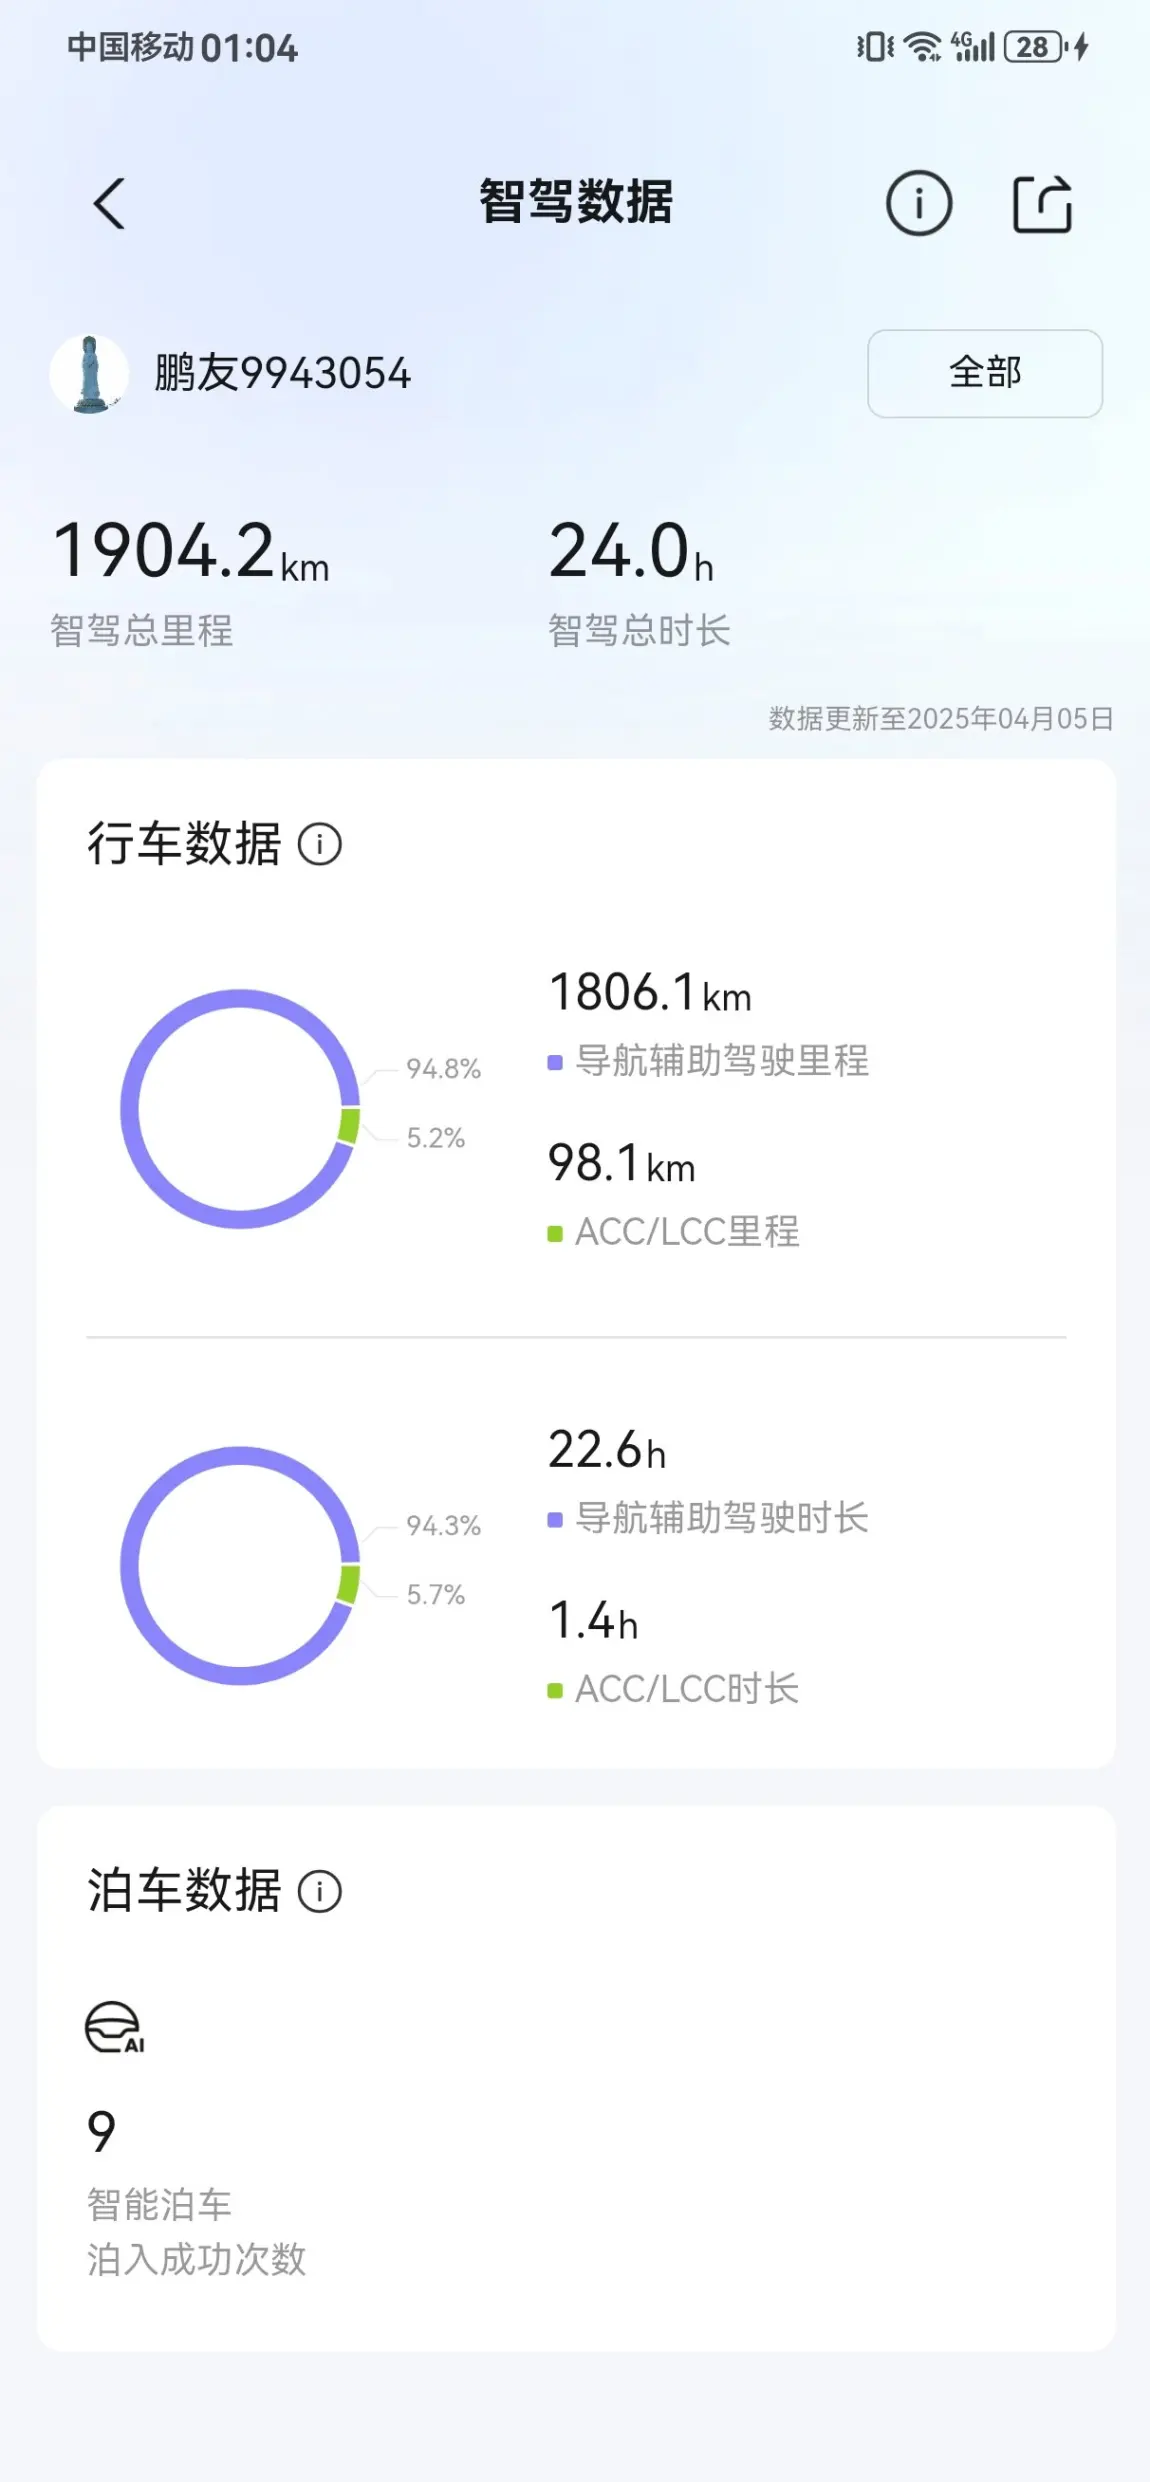The width and height of the screenshot is (1150, 2482).
Task: Tap the AI smart parking car icon
Action: pyautogui.click(x=114, y=2028)
